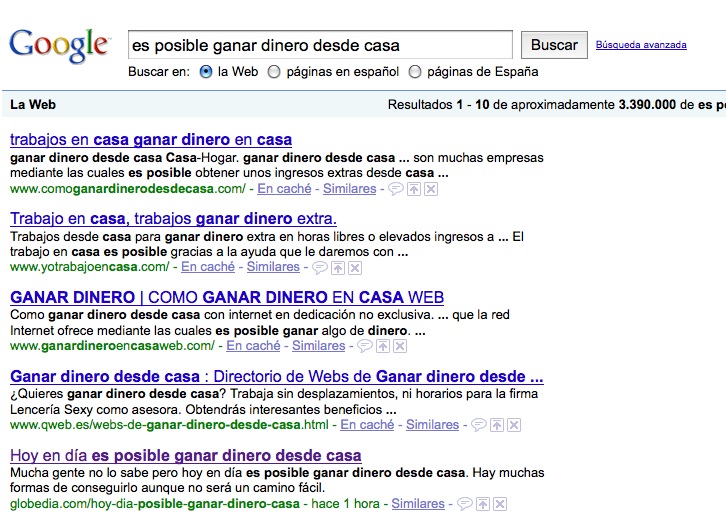Click promote arrow icon for ganardineroencasaweb.com result
This screenshot has width=726, height=519.
pos(383,346)
